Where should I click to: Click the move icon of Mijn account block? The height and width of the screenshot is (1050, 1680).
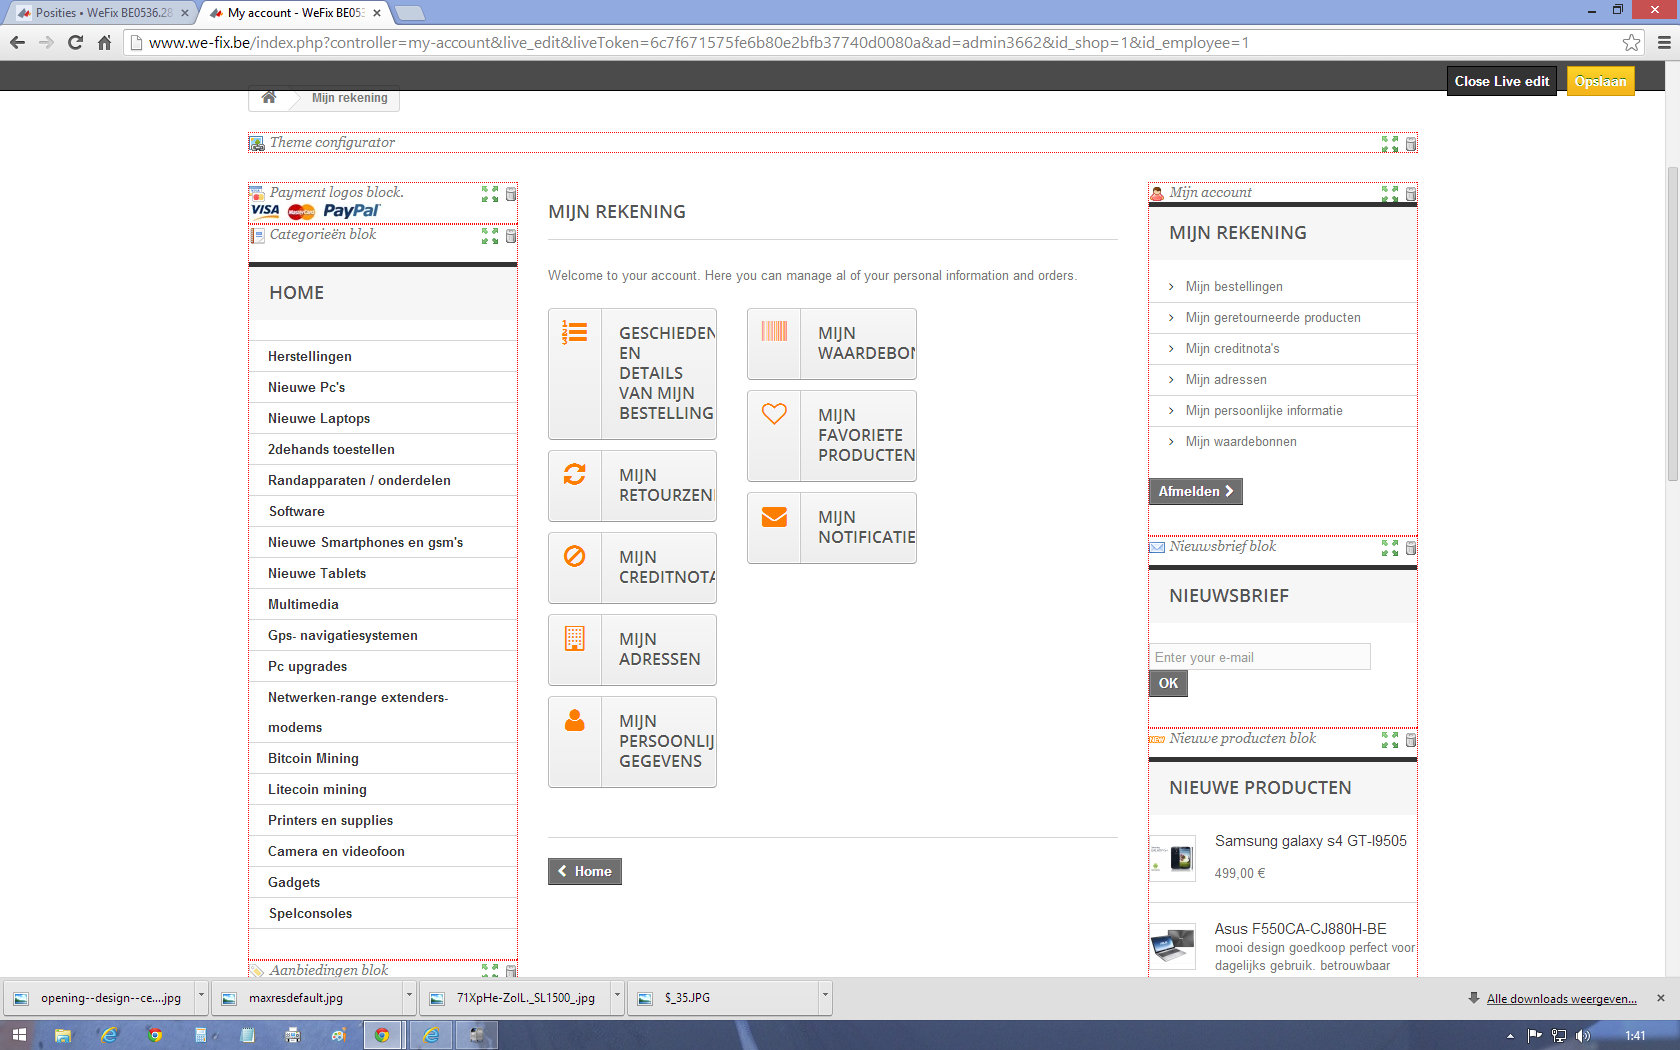point(1390,194)
